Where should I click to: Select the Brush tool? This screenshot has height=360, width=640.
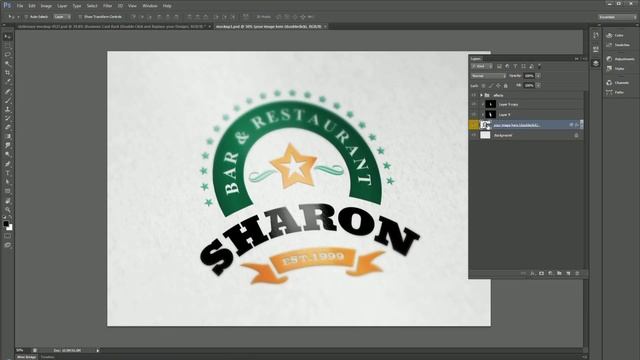pos(7,100)
